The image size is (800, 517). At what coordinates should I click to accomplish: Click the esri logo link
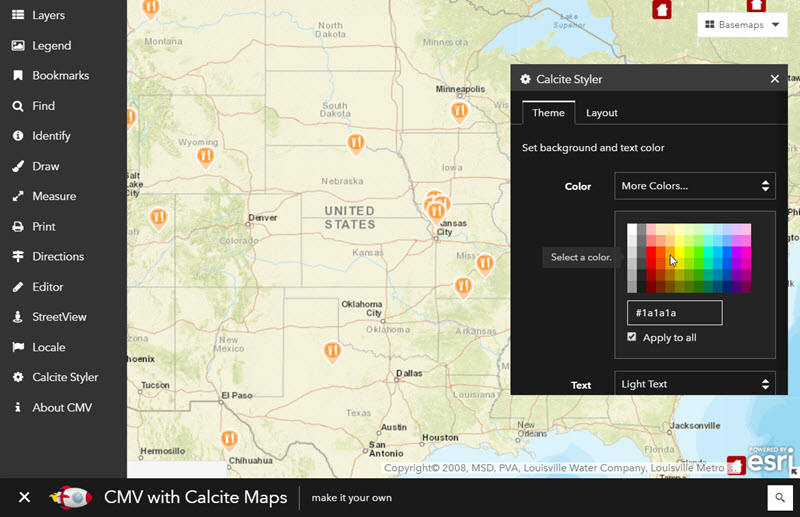point(770,459)
